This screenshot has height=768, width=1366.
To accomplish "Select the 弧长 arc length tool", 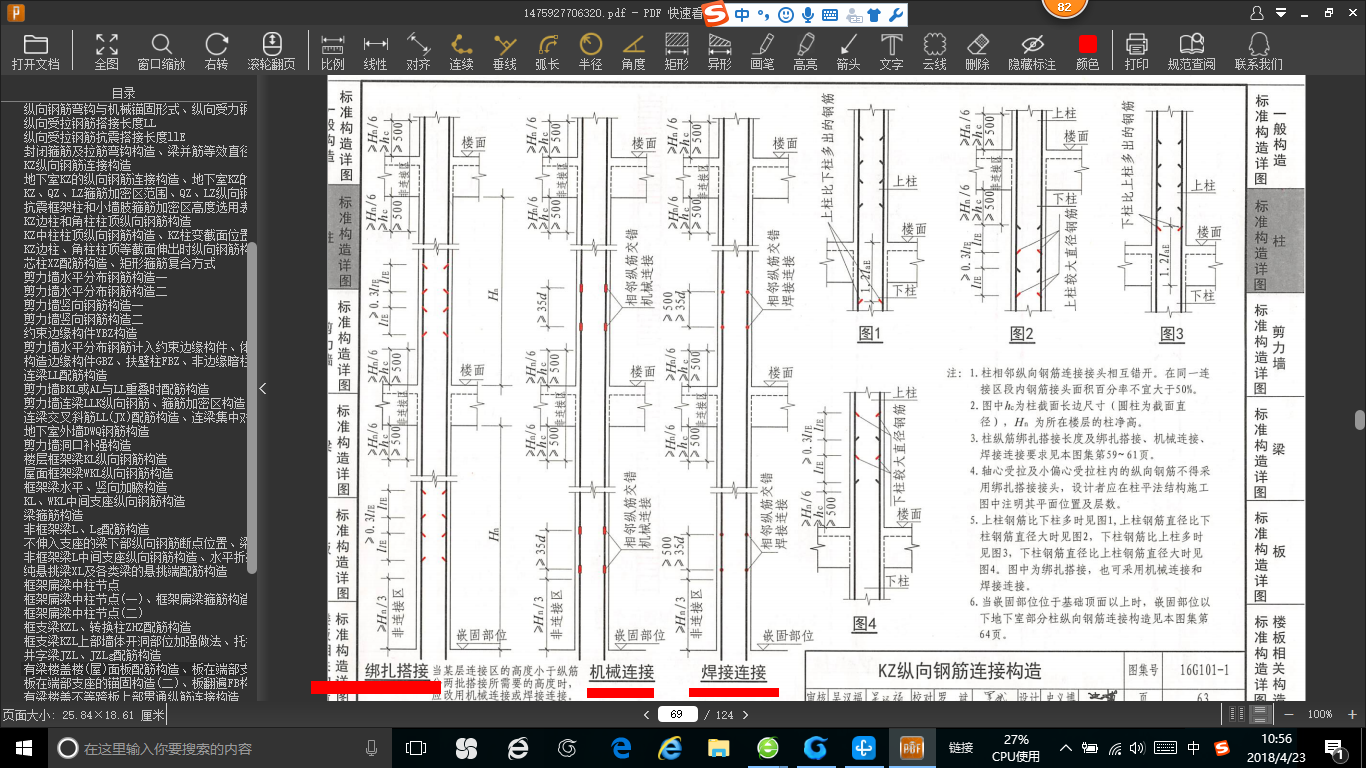I will [x=547, y=51].
